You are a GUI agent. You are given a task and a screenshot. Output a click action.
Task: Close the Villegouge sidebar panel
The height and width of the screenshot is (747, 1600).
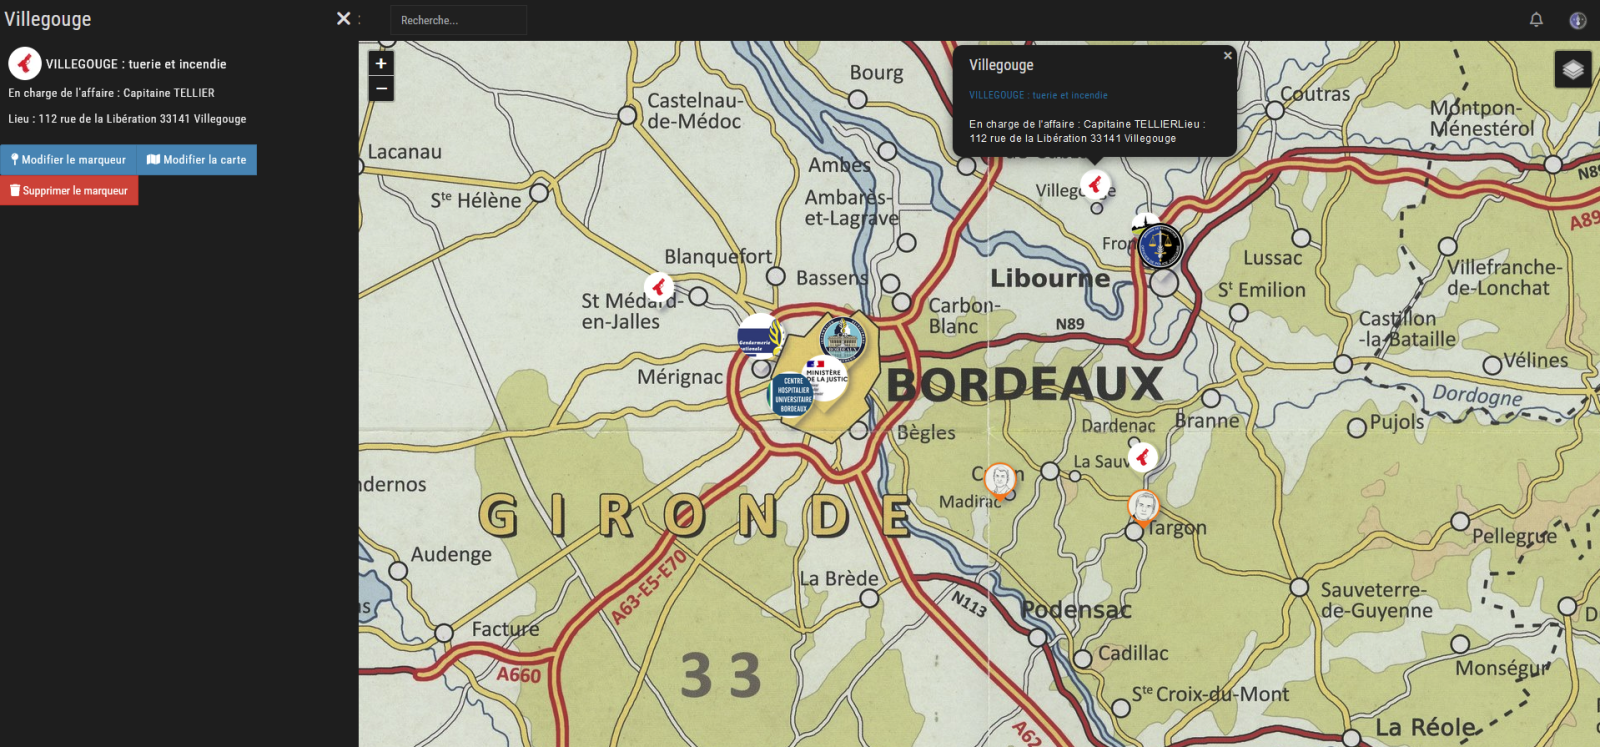(343, 18)
